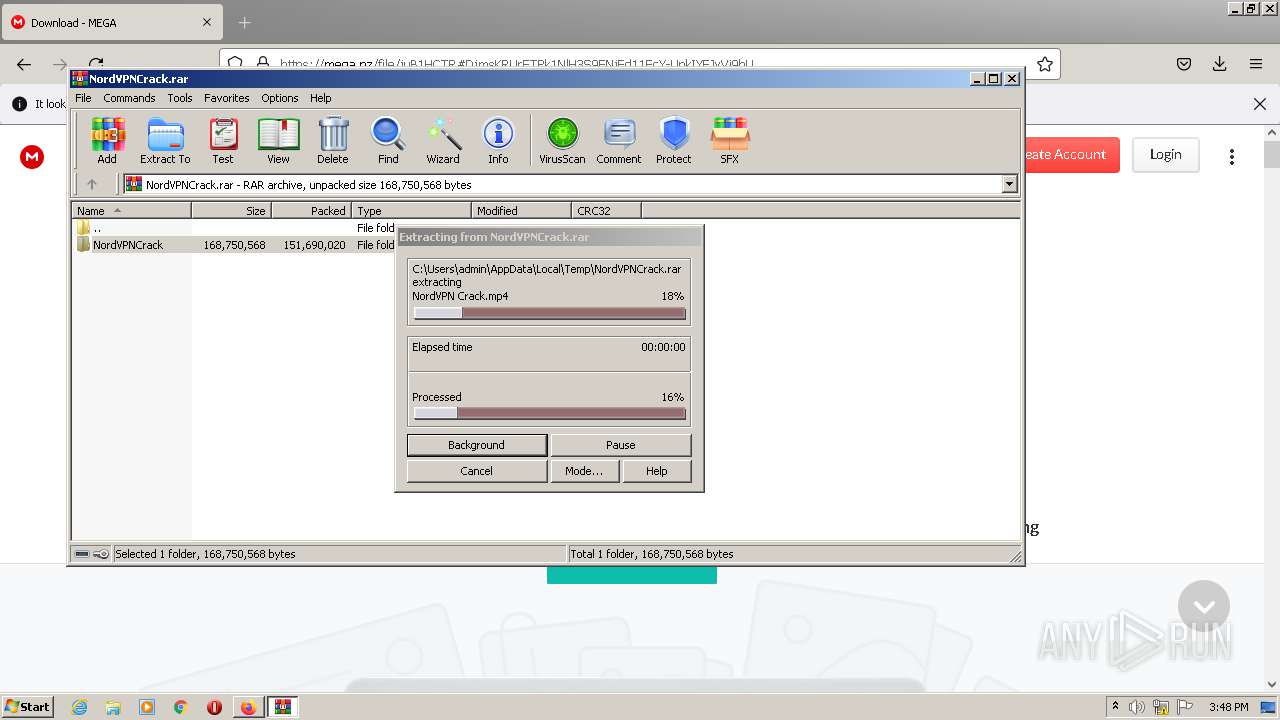Click the Add toolbar icon in WinRAR
The width and height of the screenshot is (1280, 720).
(x=107, y=141)
